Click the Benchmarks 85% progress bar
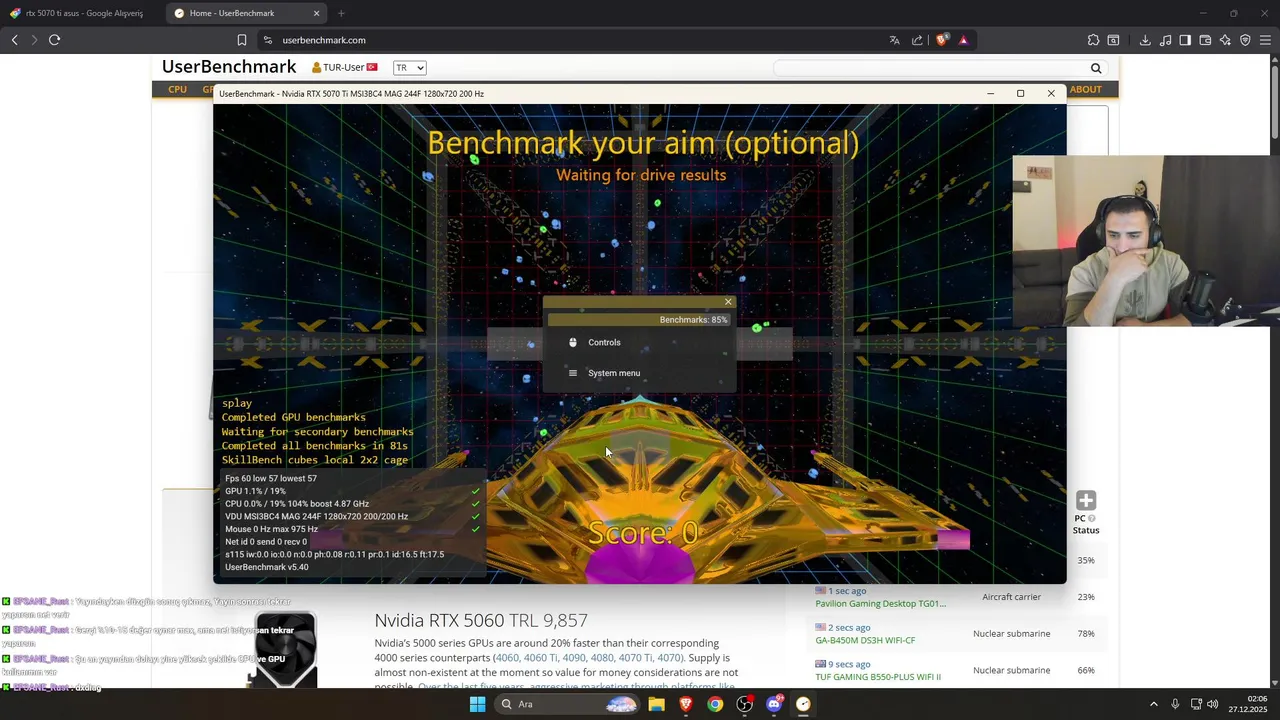The image size is (1280, 720). pyautogui.click(x=640, y=320)
